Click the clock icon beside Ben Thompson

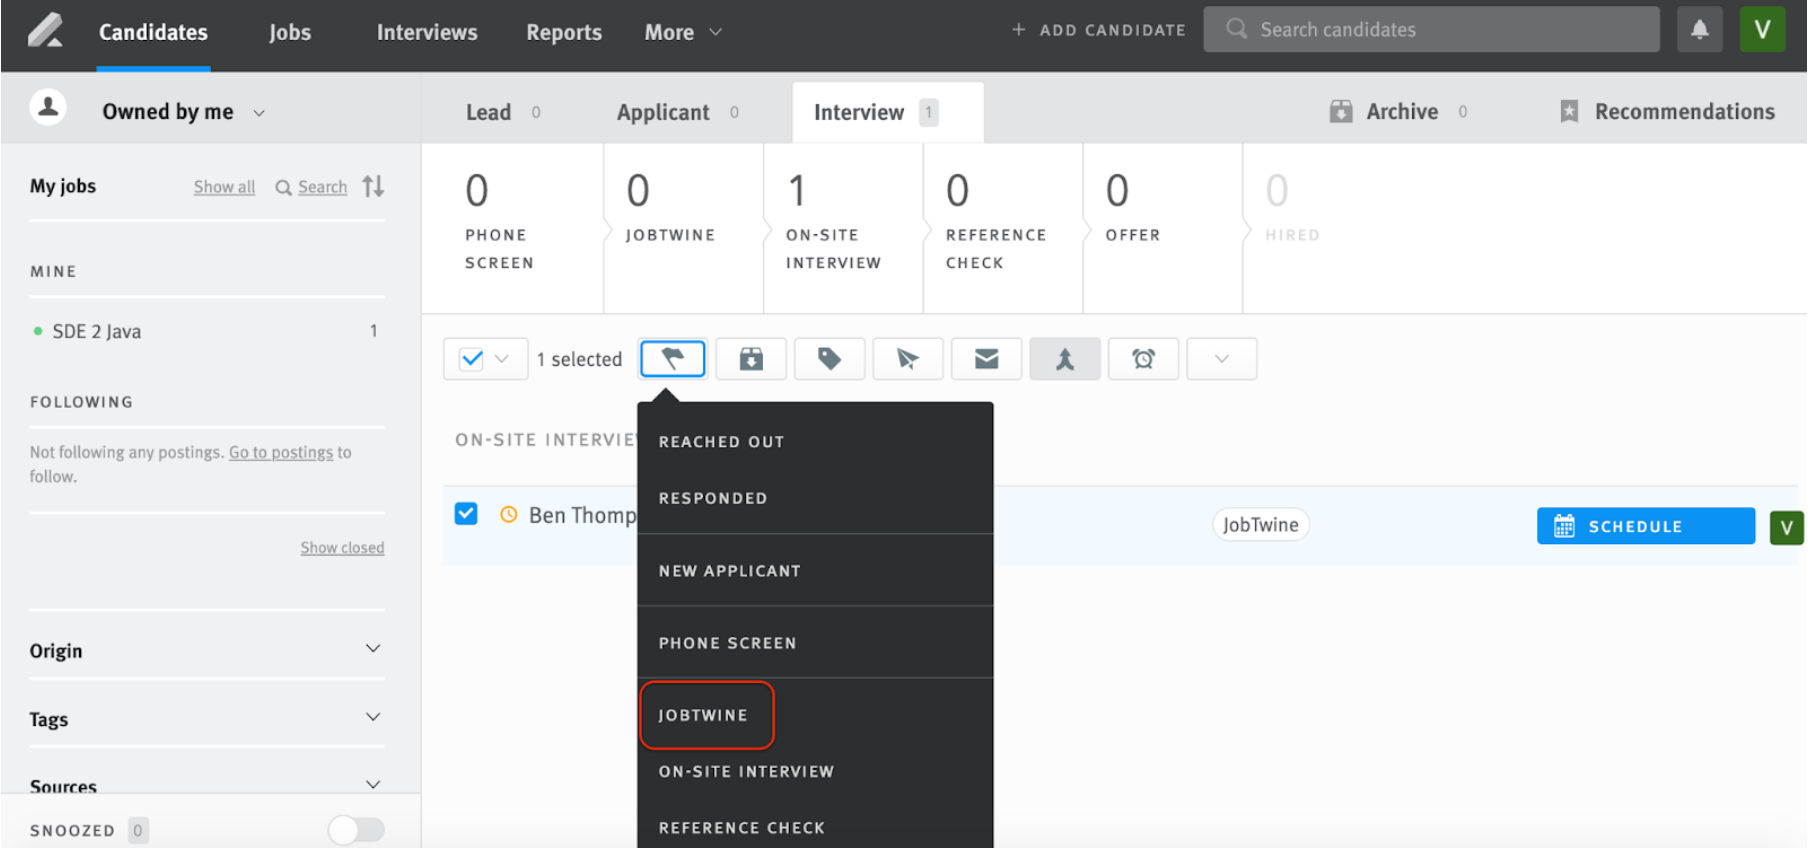[509, 514]
